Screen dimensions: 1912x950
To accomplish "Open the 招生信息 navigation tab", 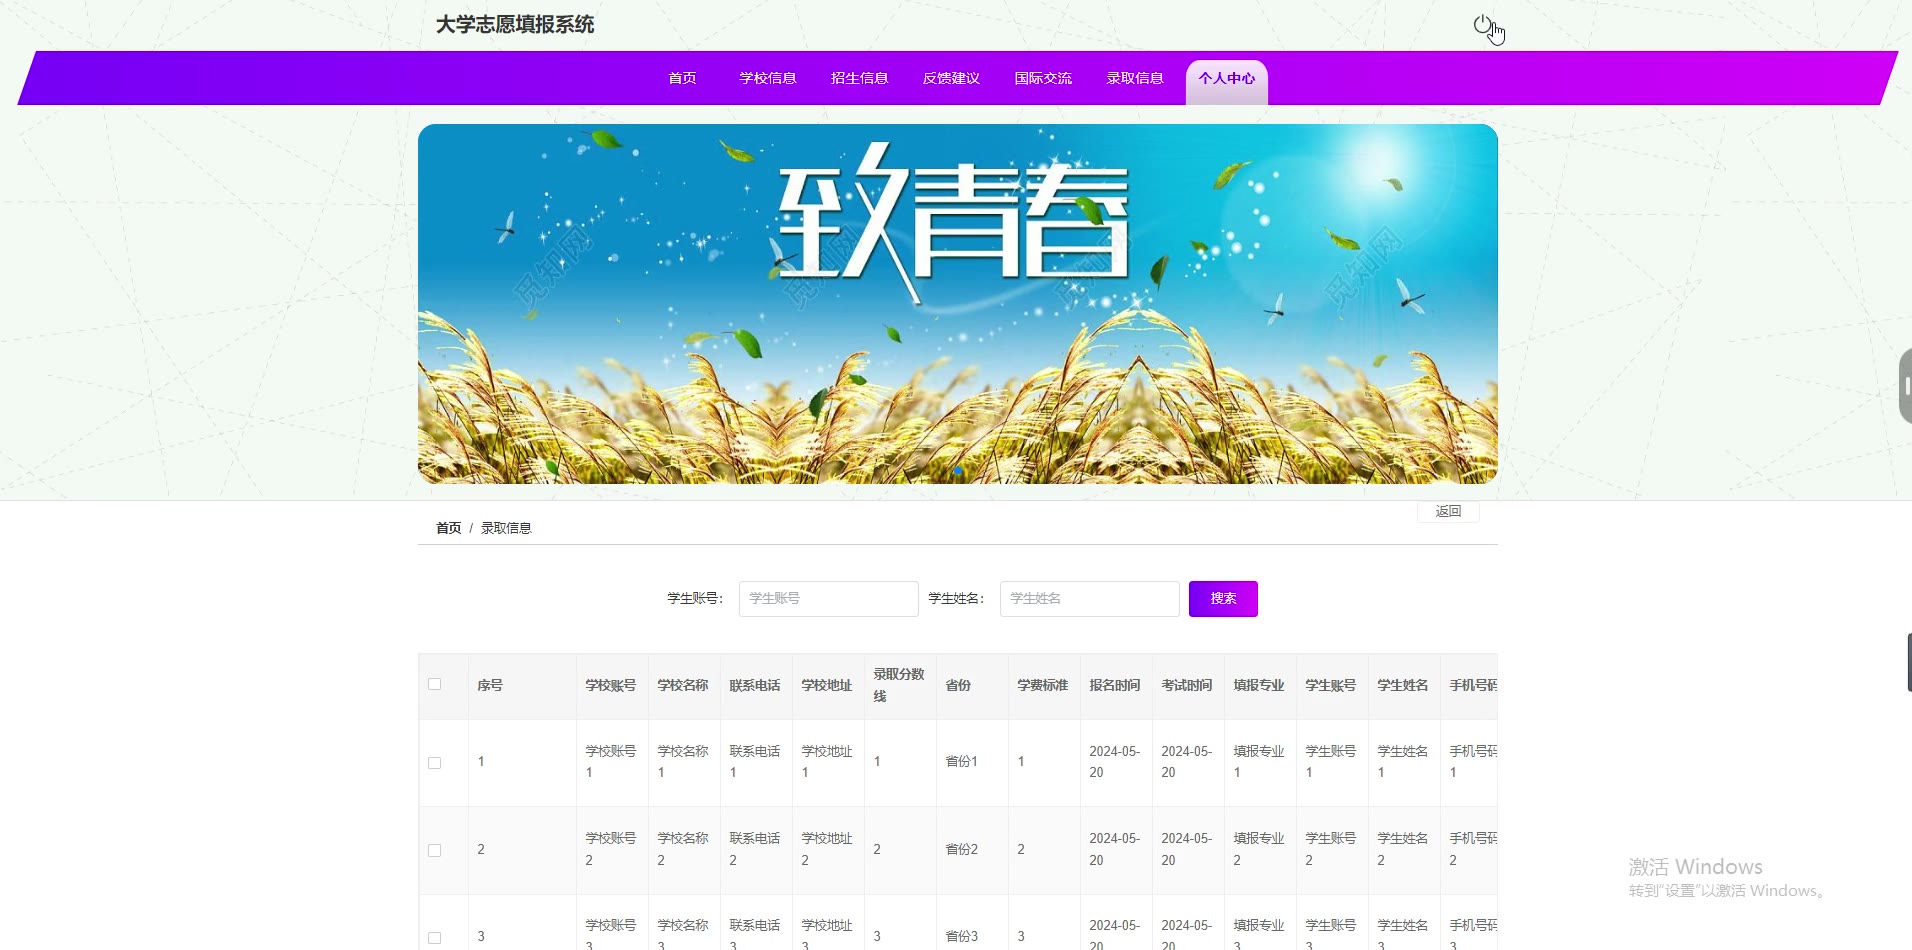I will [860, 78].
